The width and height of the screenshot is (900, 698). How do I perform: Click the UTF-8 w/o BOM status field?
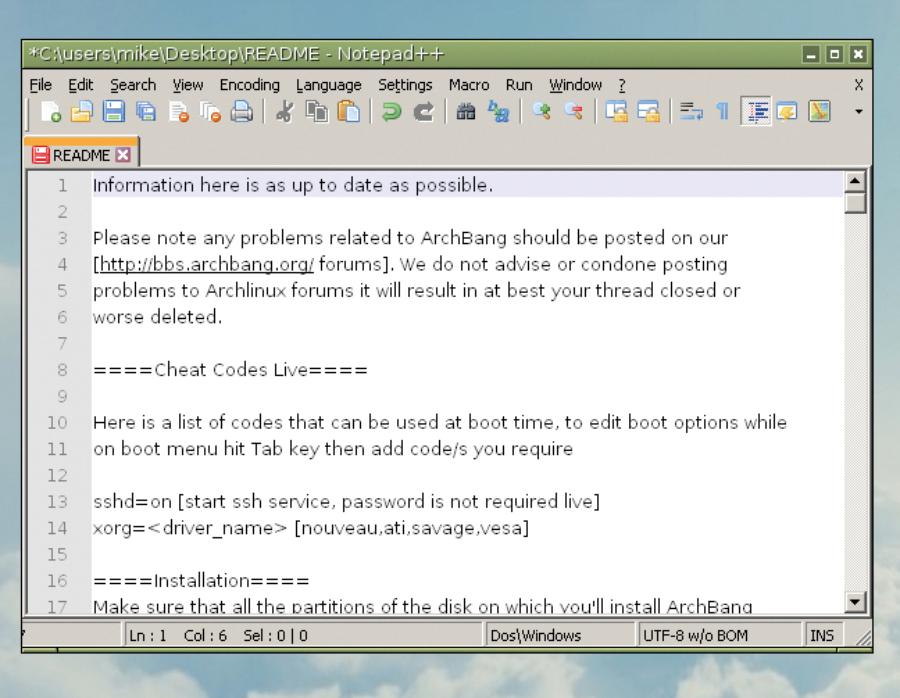click(719, 635)
